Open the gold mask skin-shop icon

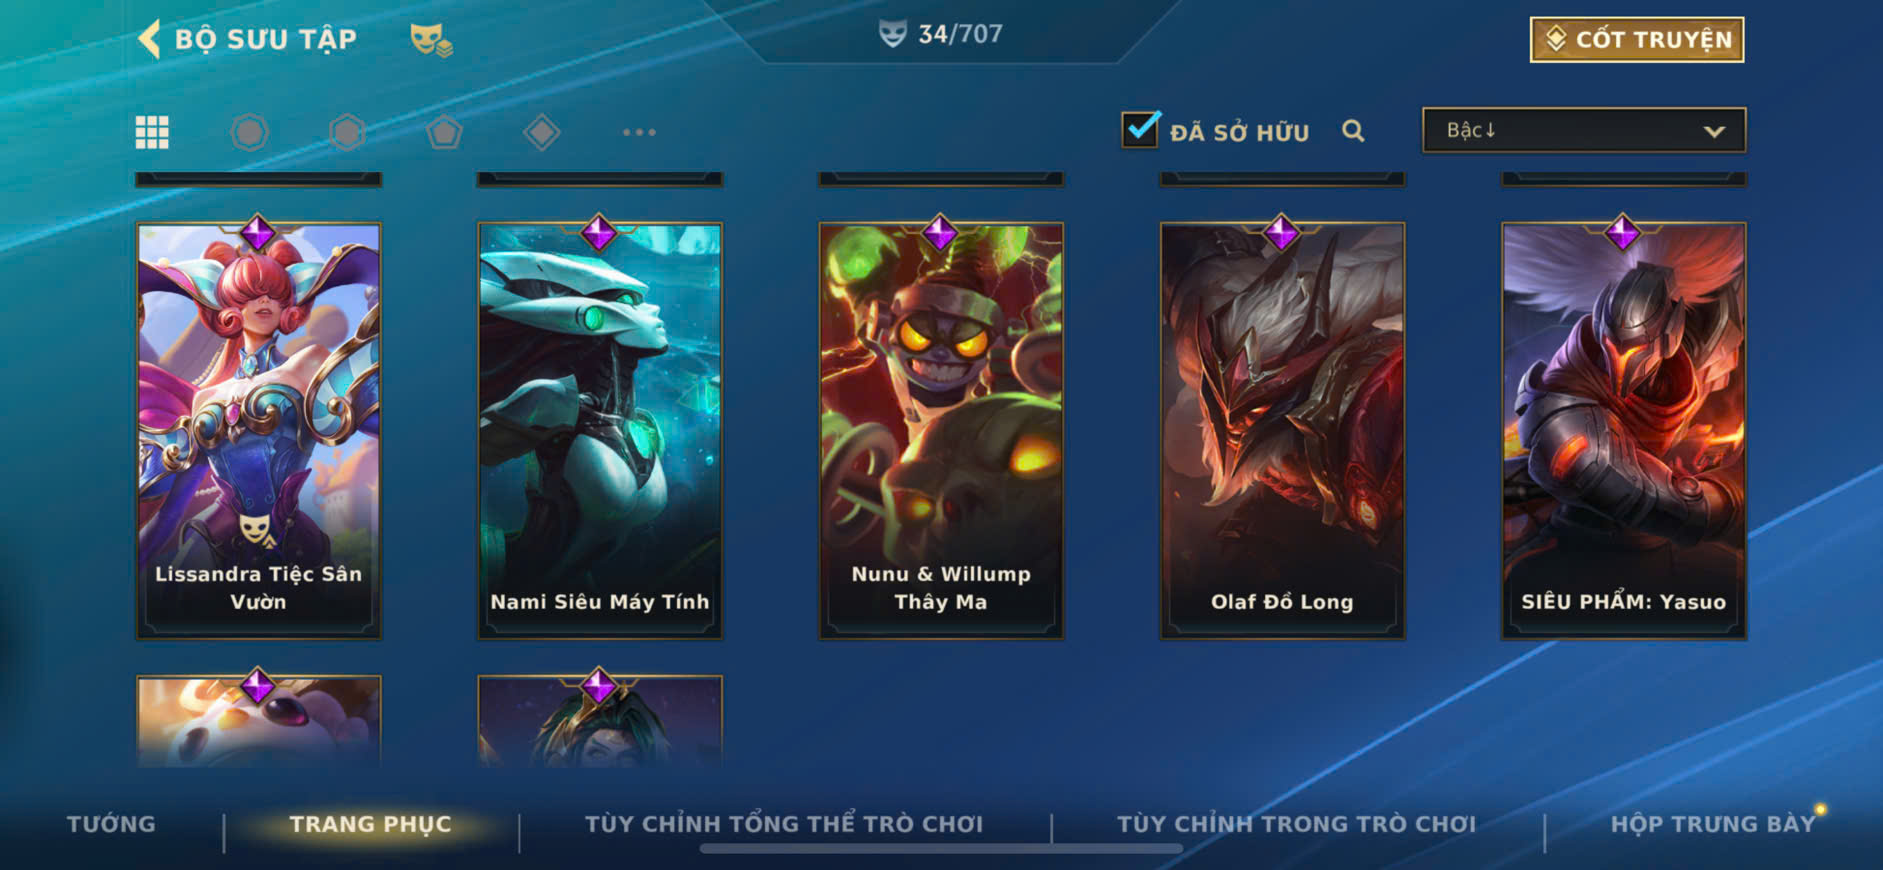coord(431,40)
